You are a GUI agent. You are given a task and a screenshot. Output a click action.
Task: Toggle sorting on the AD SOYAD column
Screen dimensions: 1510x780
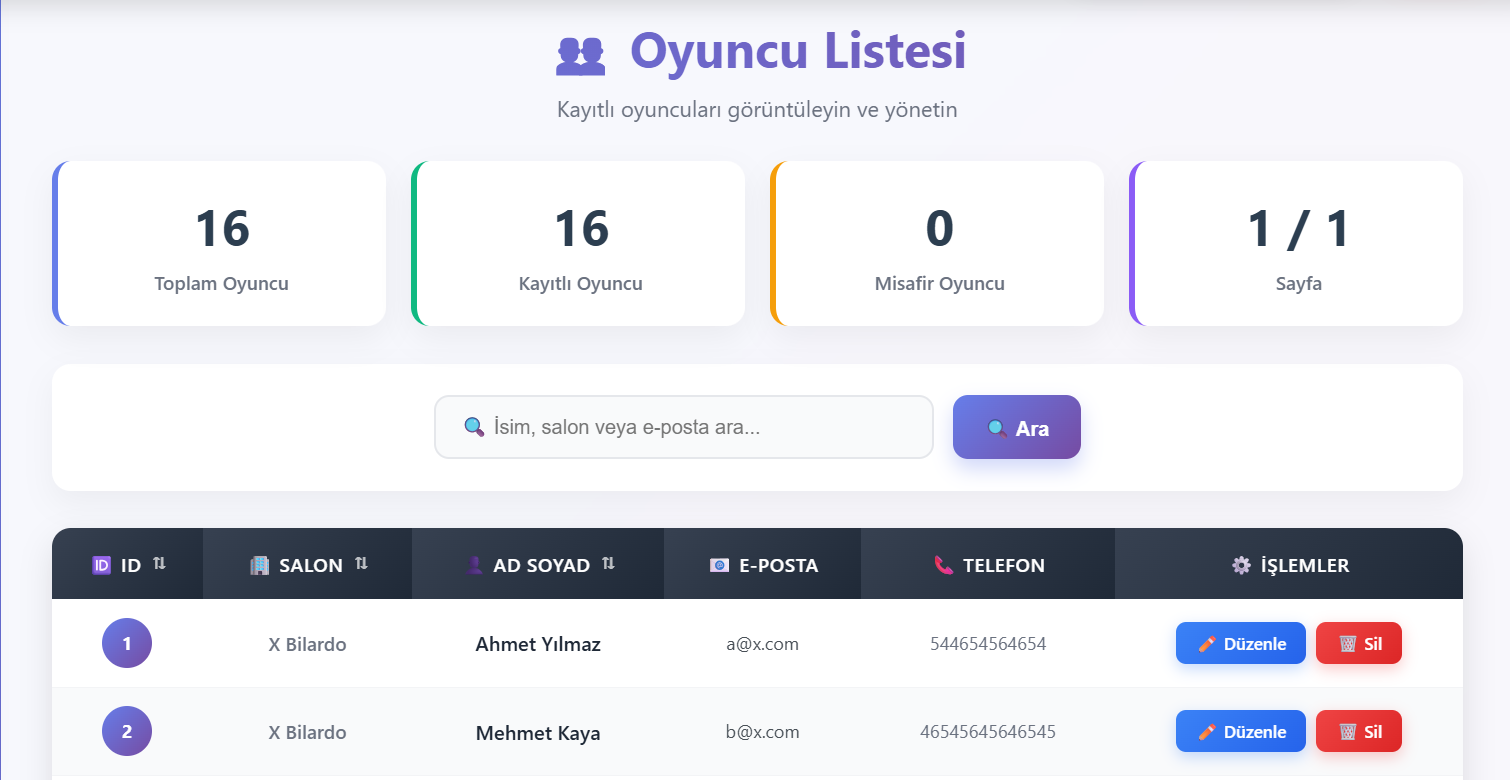click(607, 563)
